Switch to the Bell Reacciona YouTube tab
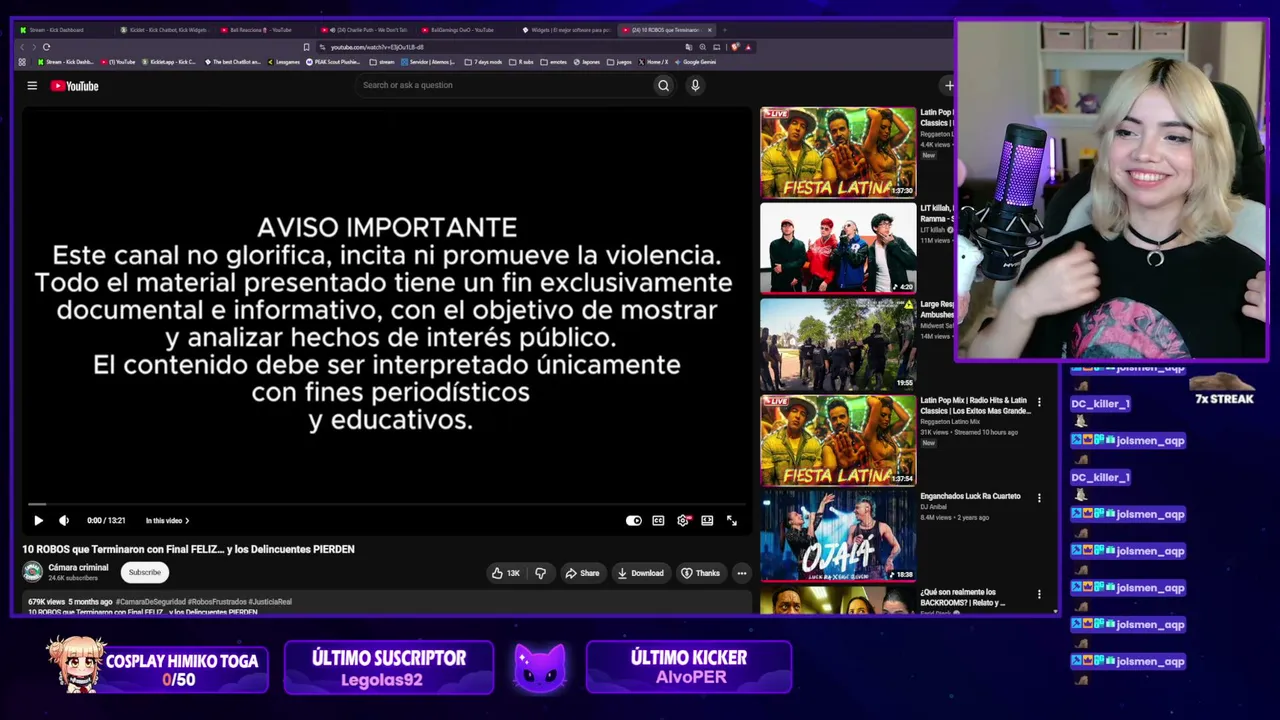 [265, 30]
